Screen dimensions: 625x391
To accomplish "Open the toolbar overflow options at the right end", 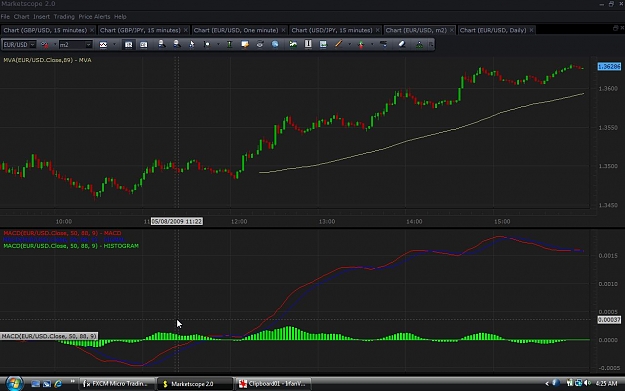I will click(431, 45).
